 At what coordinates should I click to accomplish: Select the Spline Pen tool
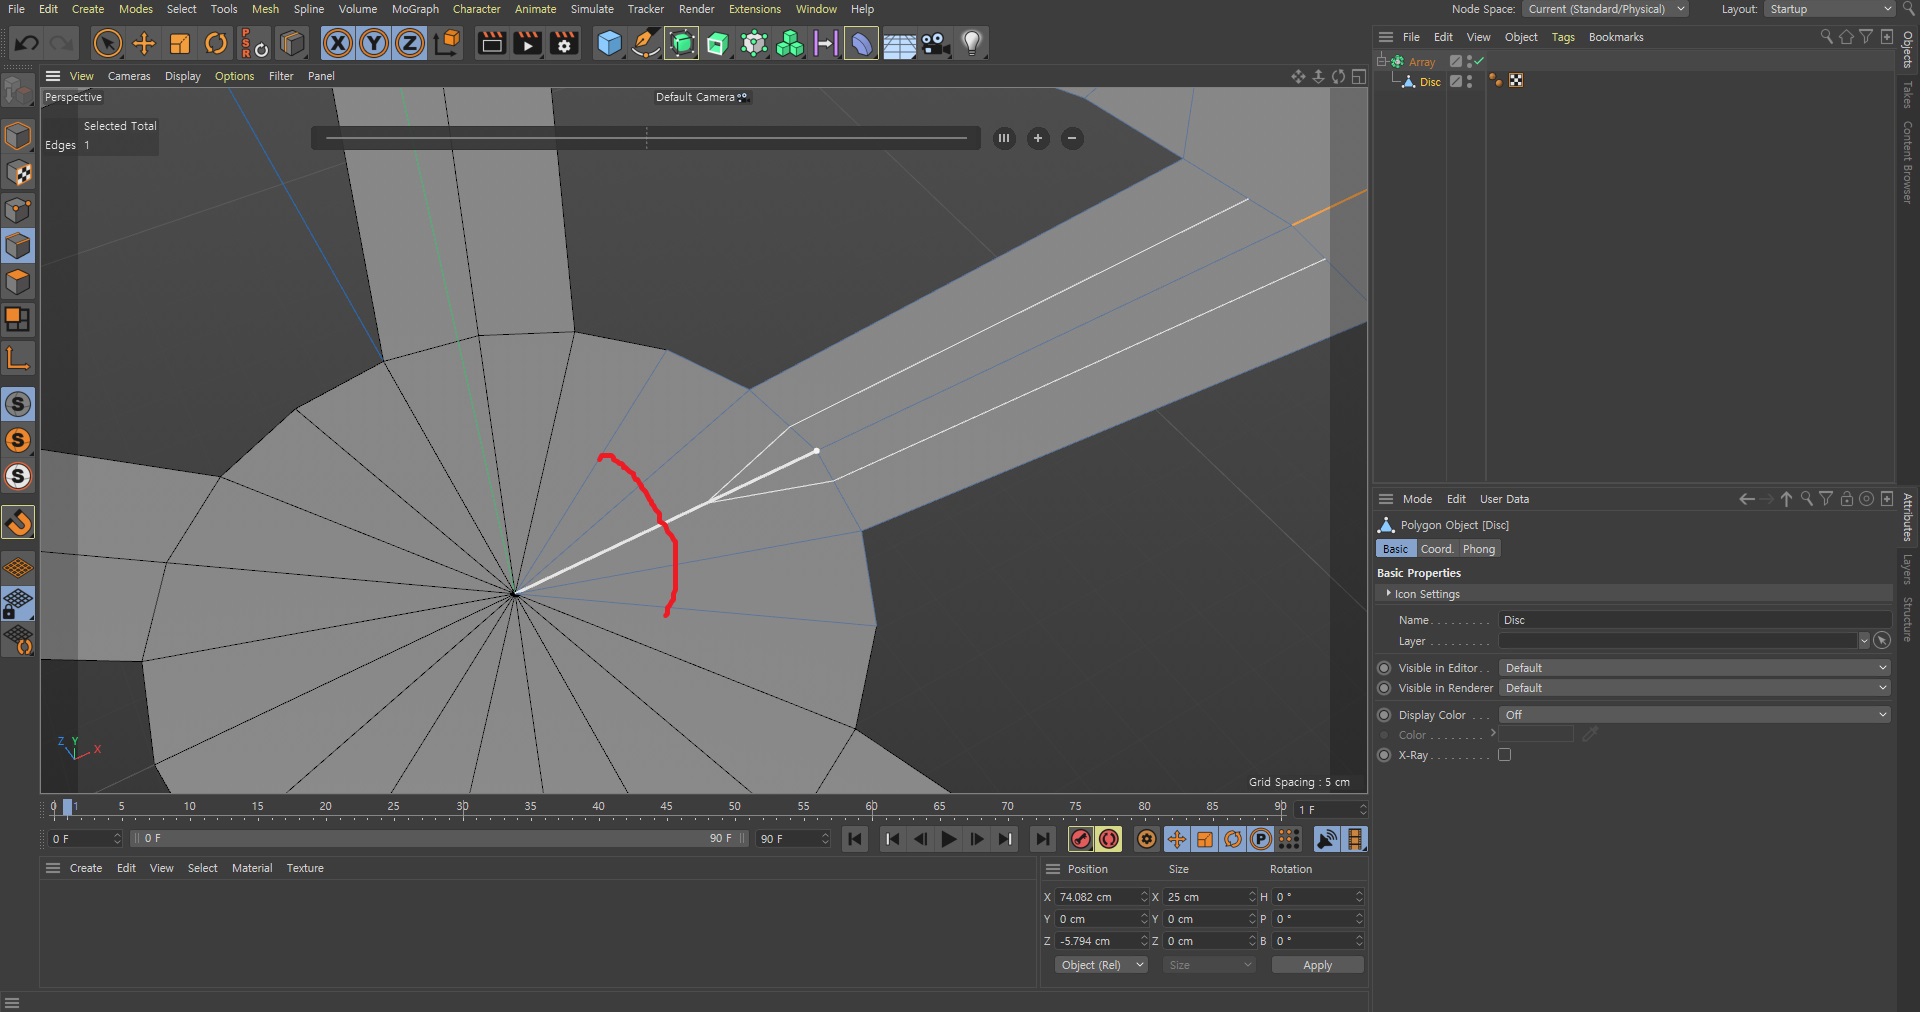pyautogui.click(x=646, y=43)
